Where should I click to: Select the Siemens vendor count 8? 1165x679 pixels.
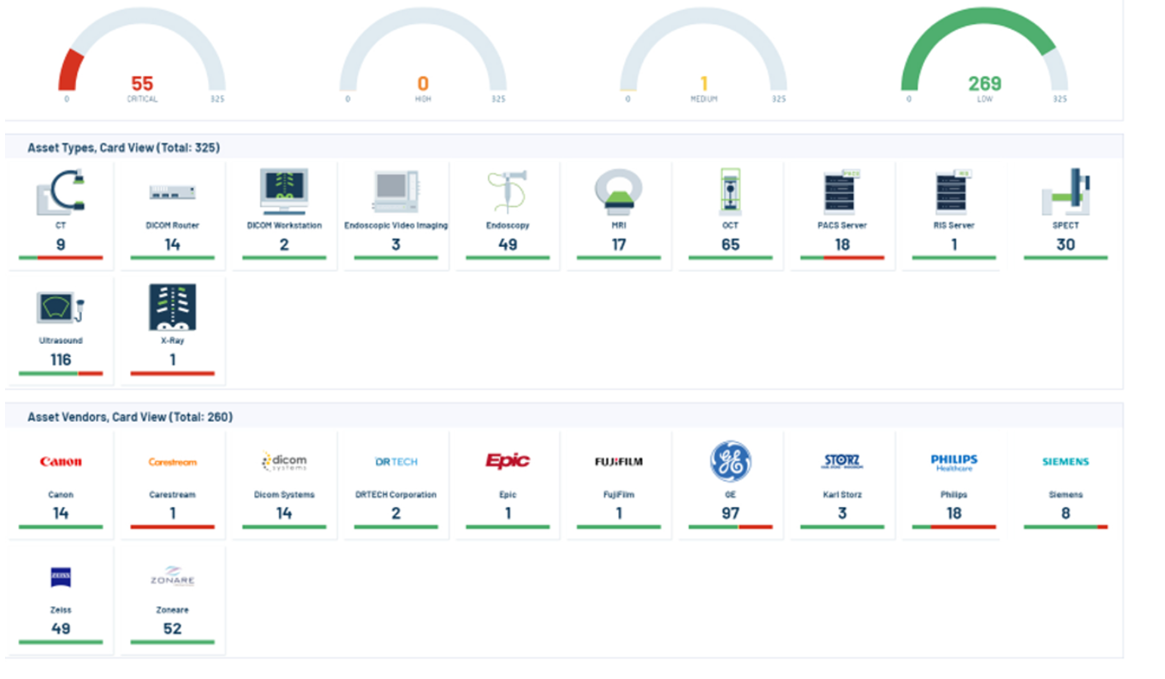coord(1065,513)
